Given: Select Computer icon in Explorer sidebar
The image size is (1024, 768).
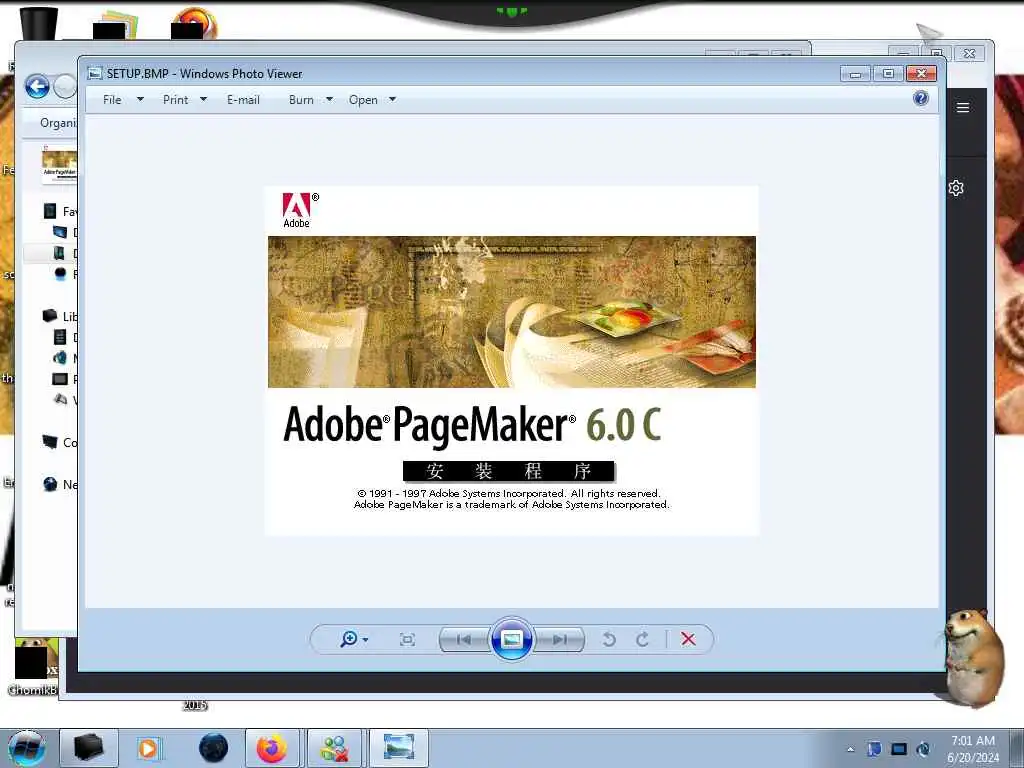Looking at the screenshot, I should tap(50, 442).
